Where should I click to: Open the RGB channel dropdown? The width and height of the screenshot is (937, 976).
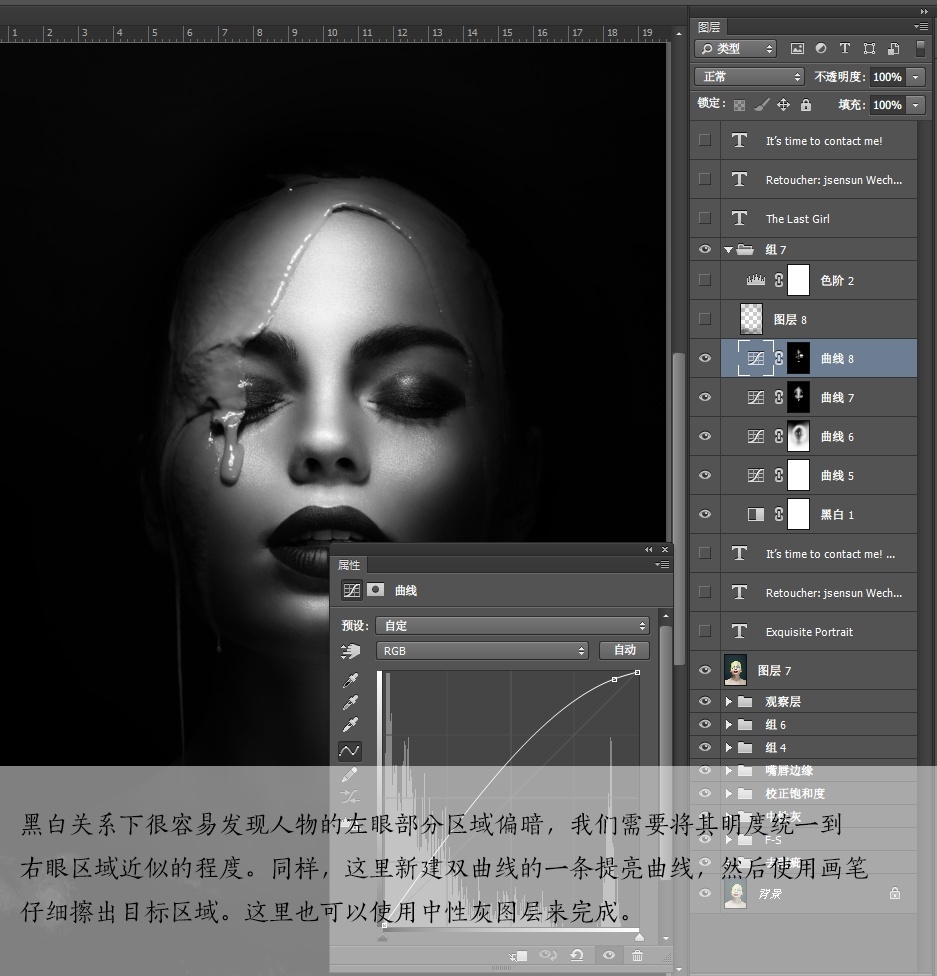(x=482, y=650)
